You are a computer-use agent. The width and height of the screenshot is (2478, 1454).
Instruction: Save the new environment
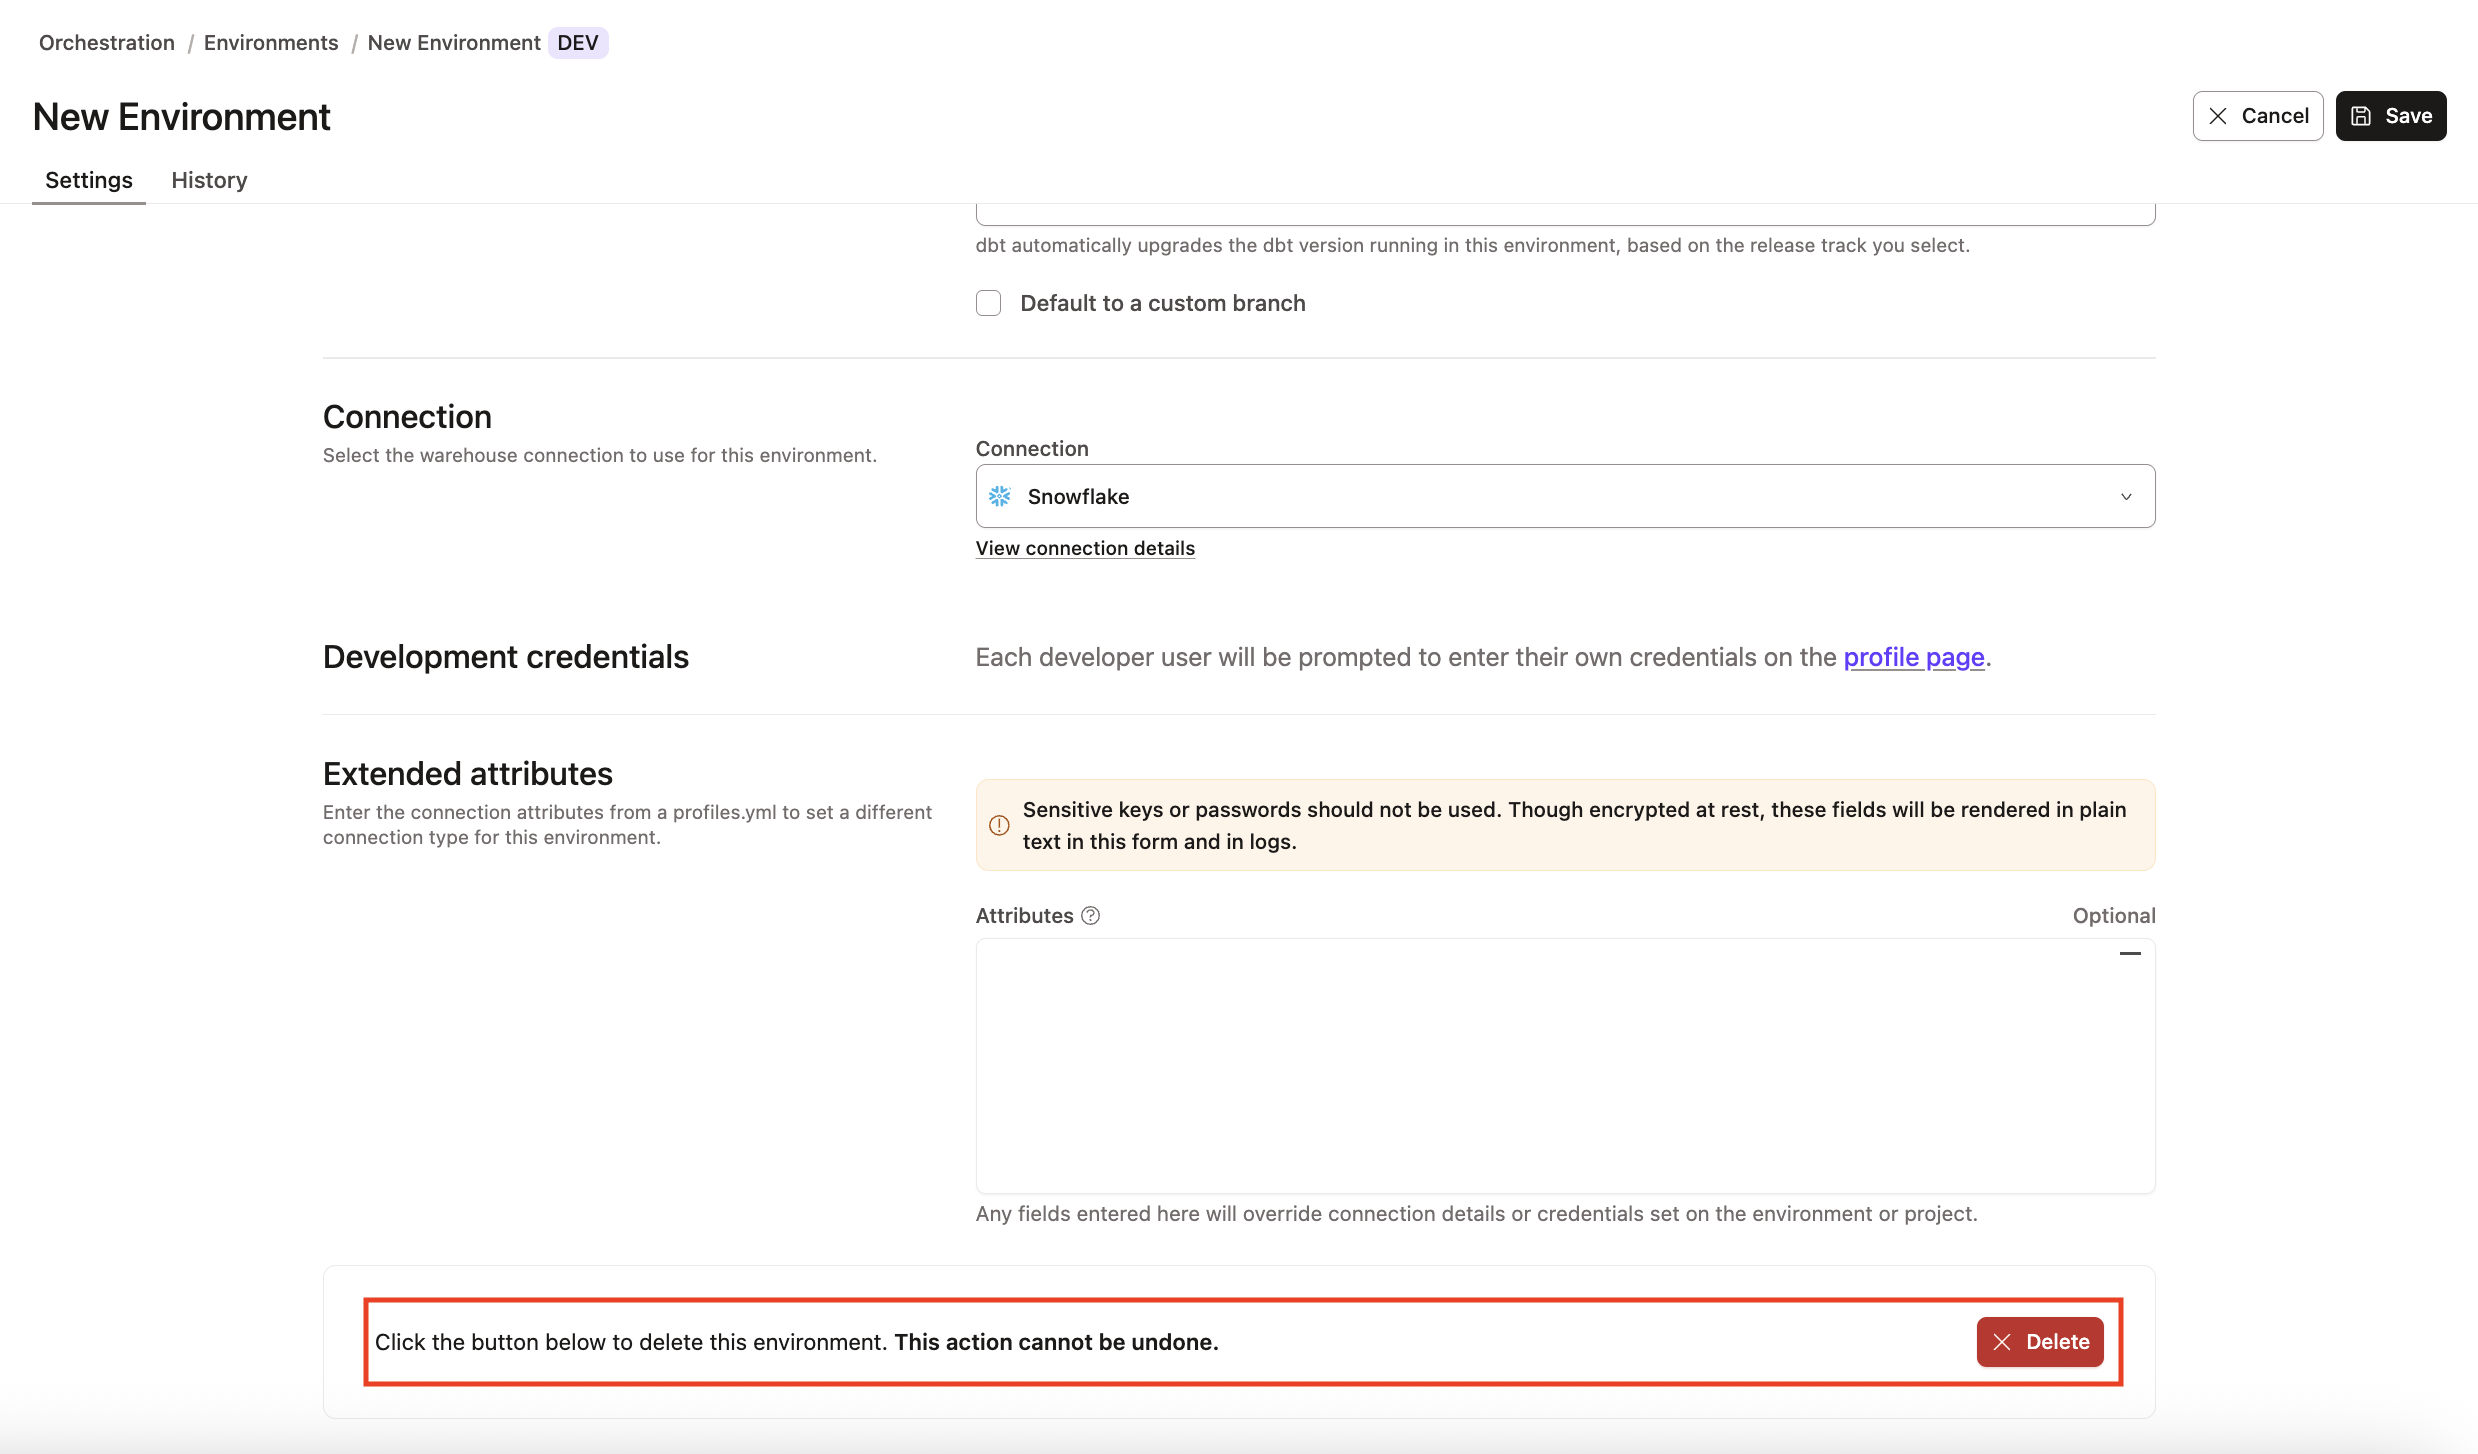click(x=2390, y=116)
